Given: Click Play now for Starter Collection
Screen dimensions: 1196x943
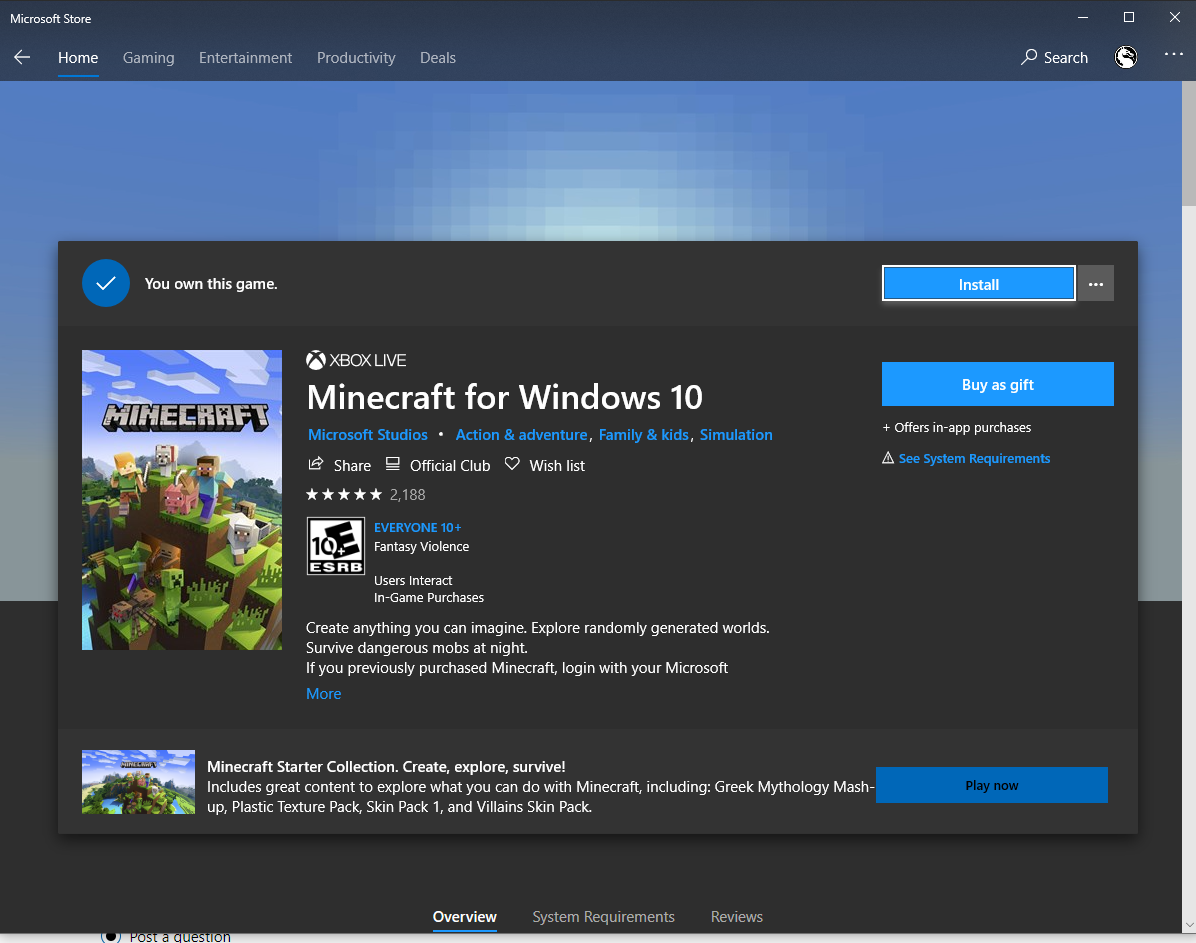Looking at the screenshot, I should point(992,785).
